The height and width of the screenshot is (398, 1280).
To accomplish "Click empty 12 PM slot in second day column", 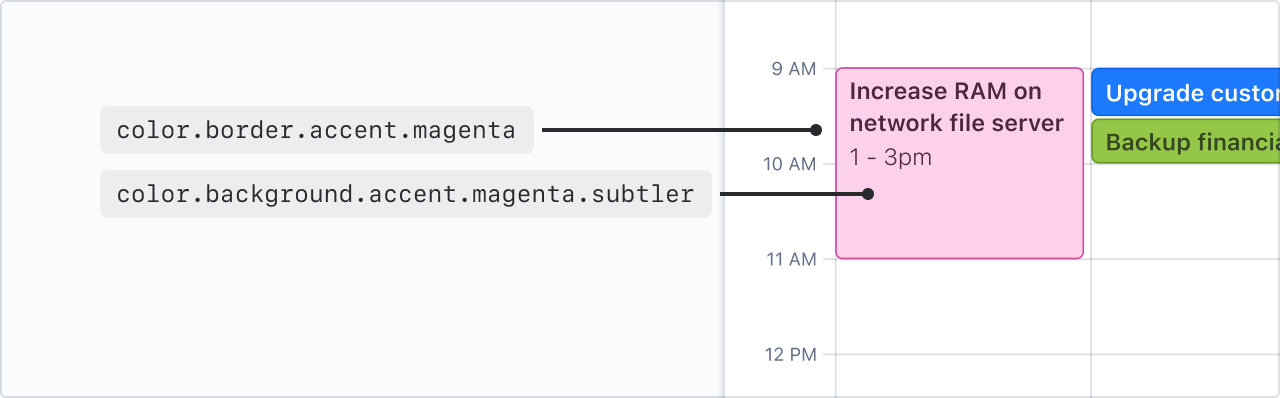I will click(x=1186, y=376).
